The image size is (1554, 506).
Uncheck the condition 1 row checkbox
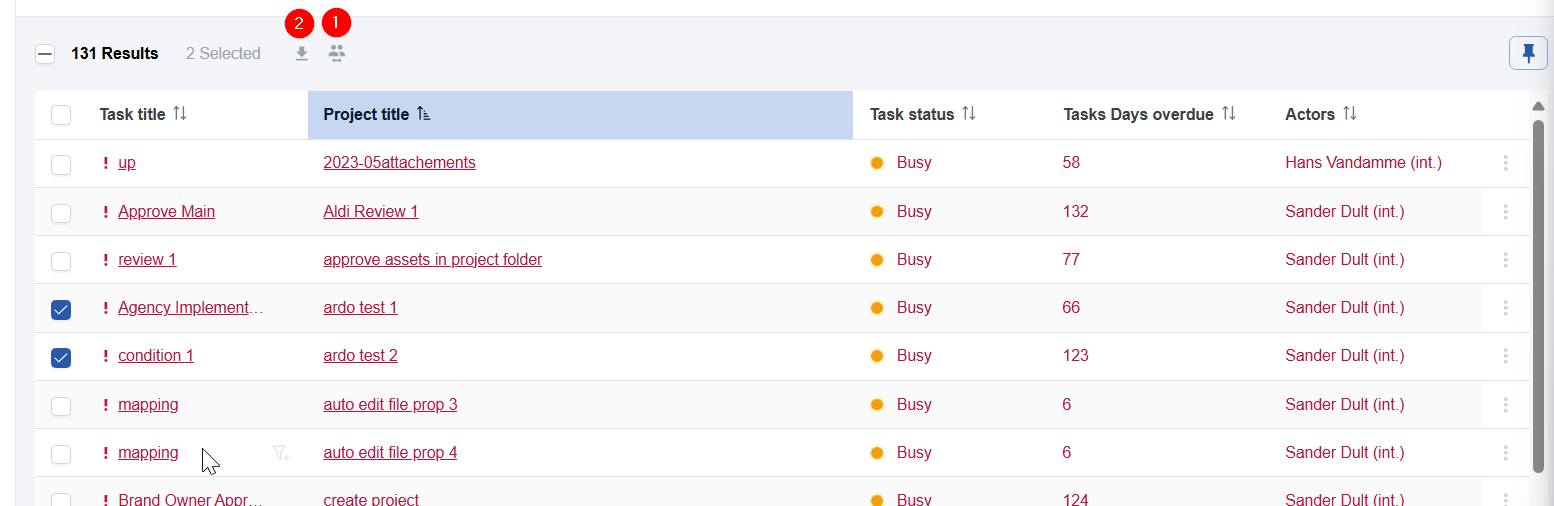pyautogui.click(x=61, y=357)
